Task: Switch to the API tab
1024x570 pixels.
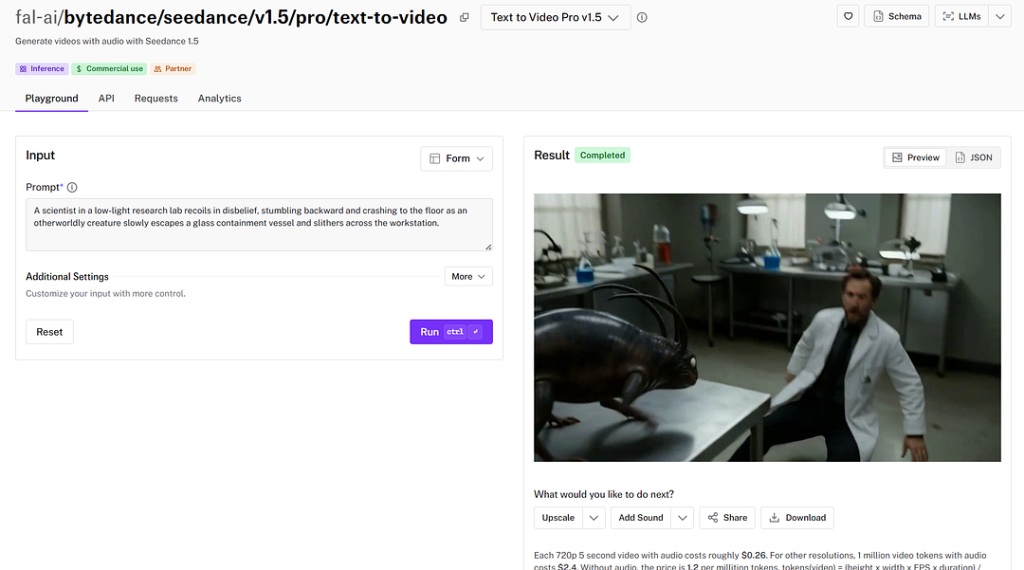Action: click(106, 99)
